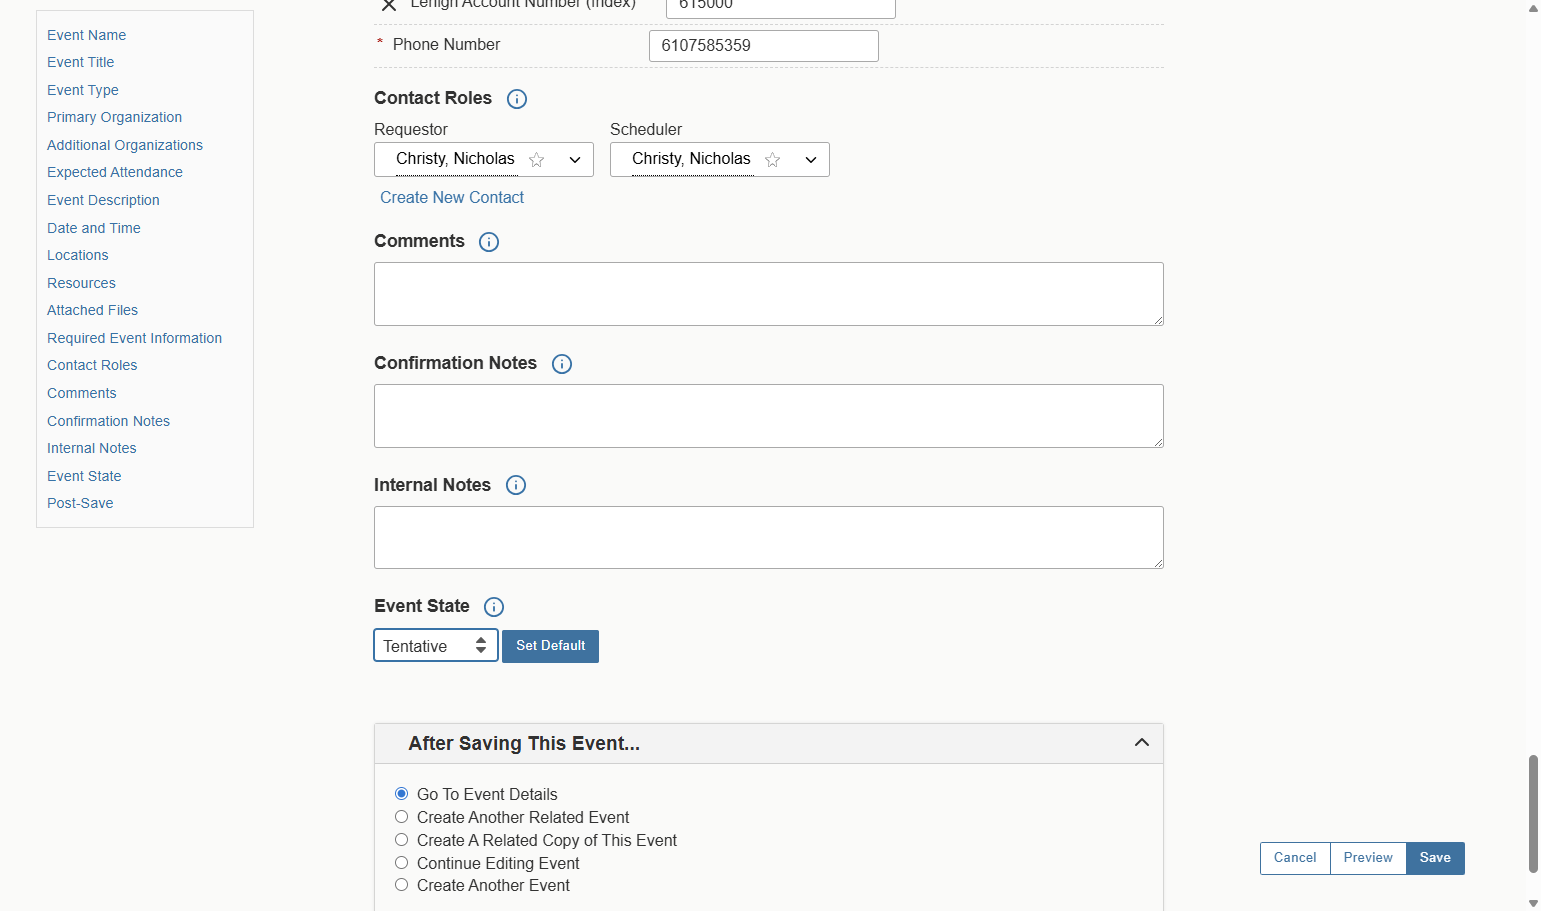This screenshot has height=911, width=1541.
Task: Select Continue Editing Event option
Action: click(x=401, y=863)
